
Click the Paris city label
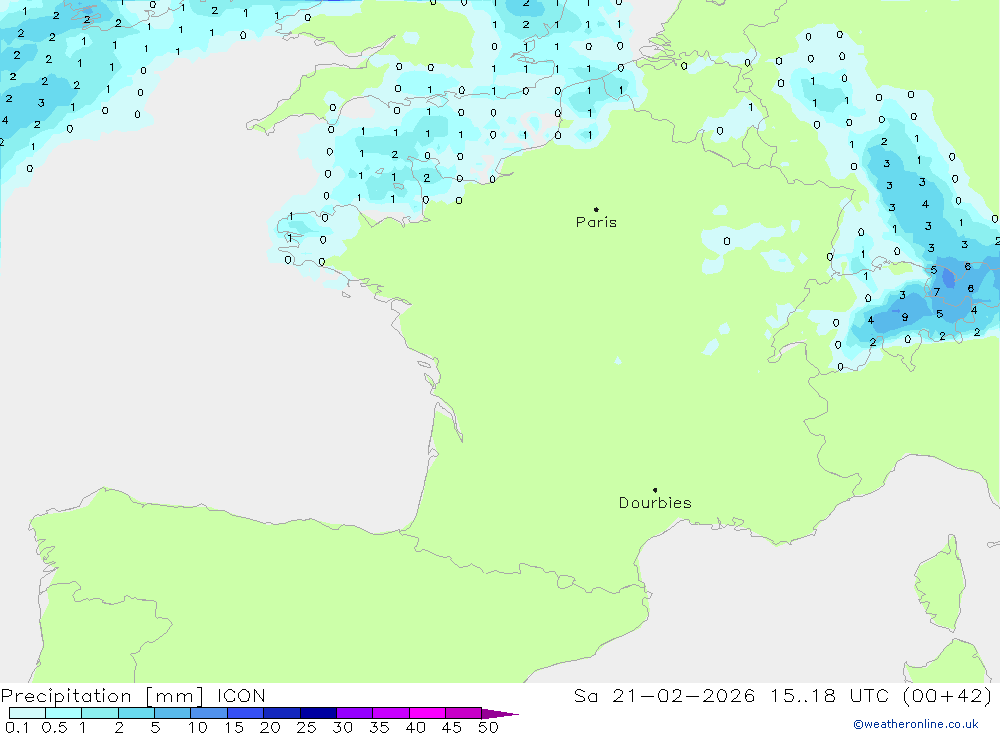click(596, 222)
